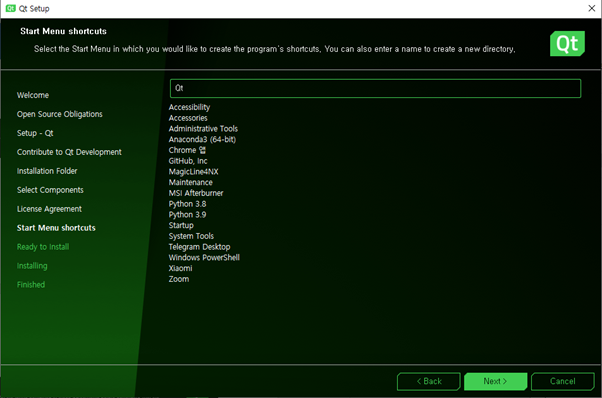The height and width of the screenshot is (398, 602).
Task: Click the Setup - Qt step
Action: pyautogui.click(x=35, y=133)
